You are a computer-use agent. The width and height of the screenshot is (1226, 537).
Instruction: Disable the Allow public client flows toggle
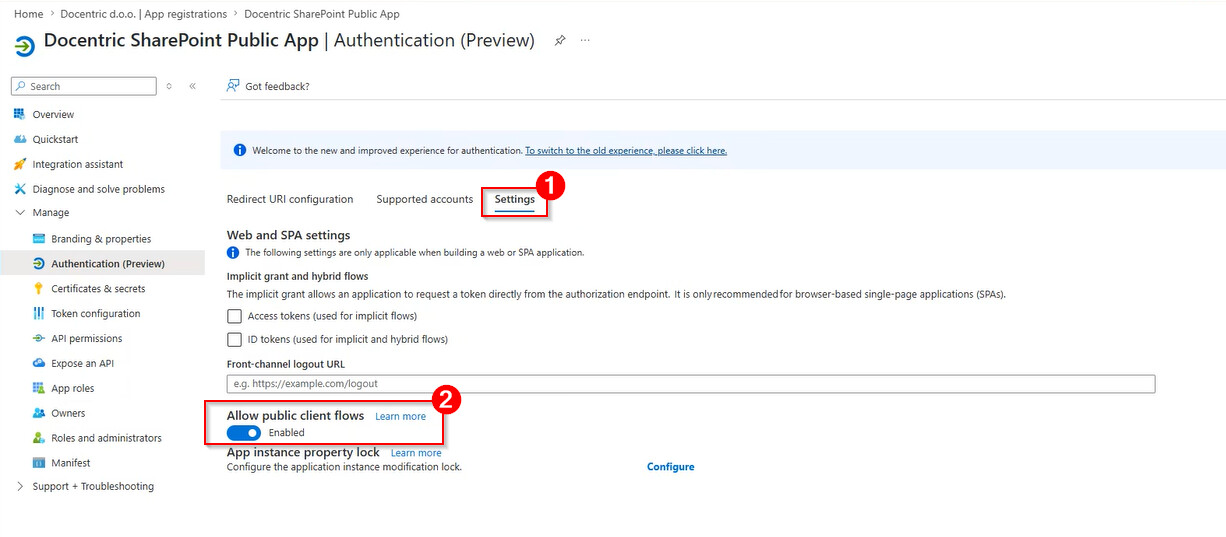point(244,433)
